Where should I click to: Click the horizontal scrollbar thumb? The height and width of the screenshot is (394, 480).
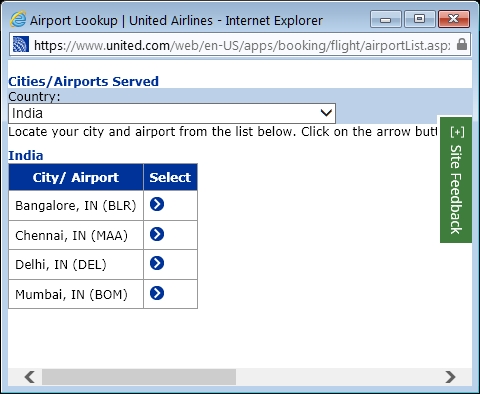coord(139,377)
